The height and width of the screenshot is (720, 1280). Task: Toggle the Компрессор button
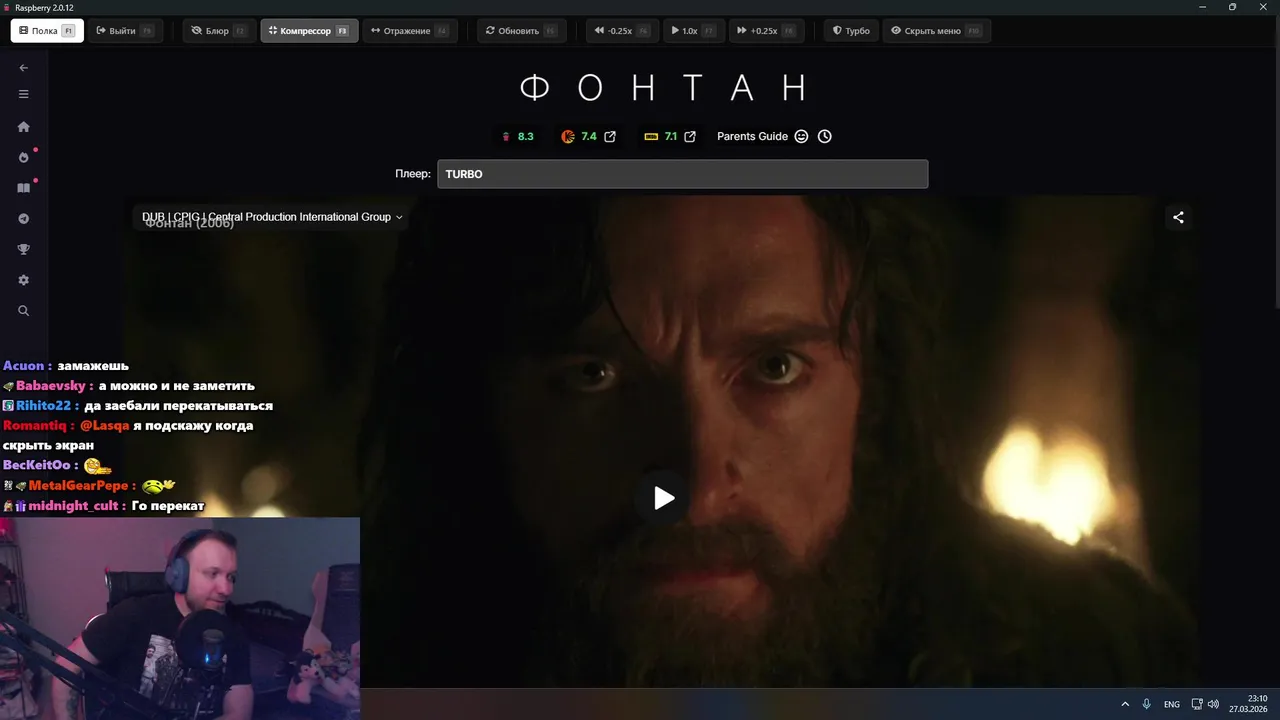point(309,31)
